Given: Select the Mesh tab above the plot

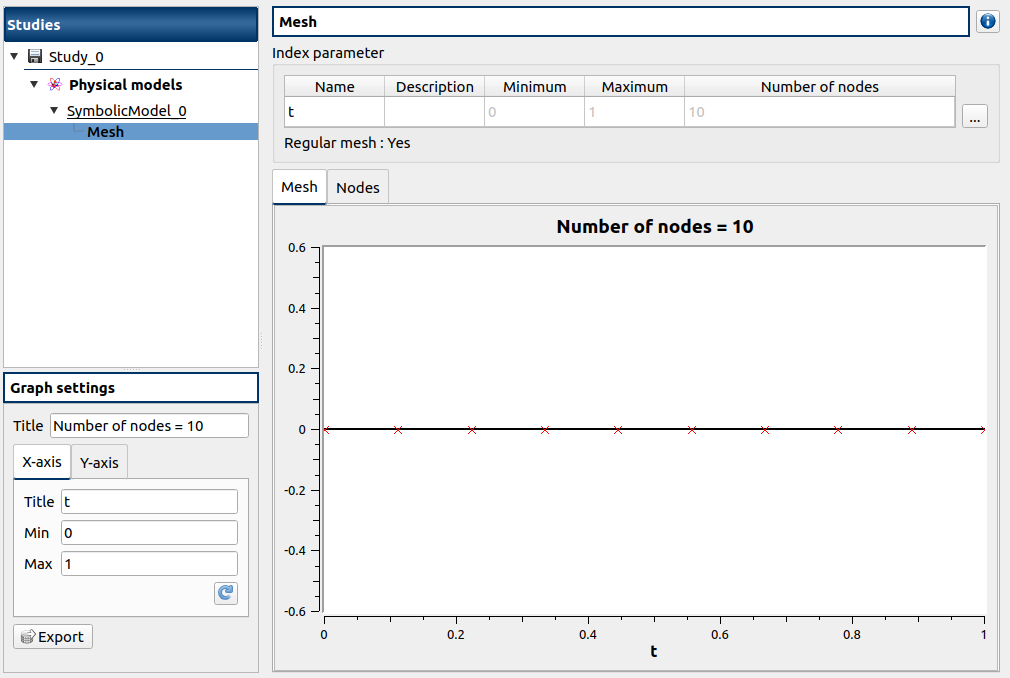Looking at the screenshot, I should pos(299,187).
